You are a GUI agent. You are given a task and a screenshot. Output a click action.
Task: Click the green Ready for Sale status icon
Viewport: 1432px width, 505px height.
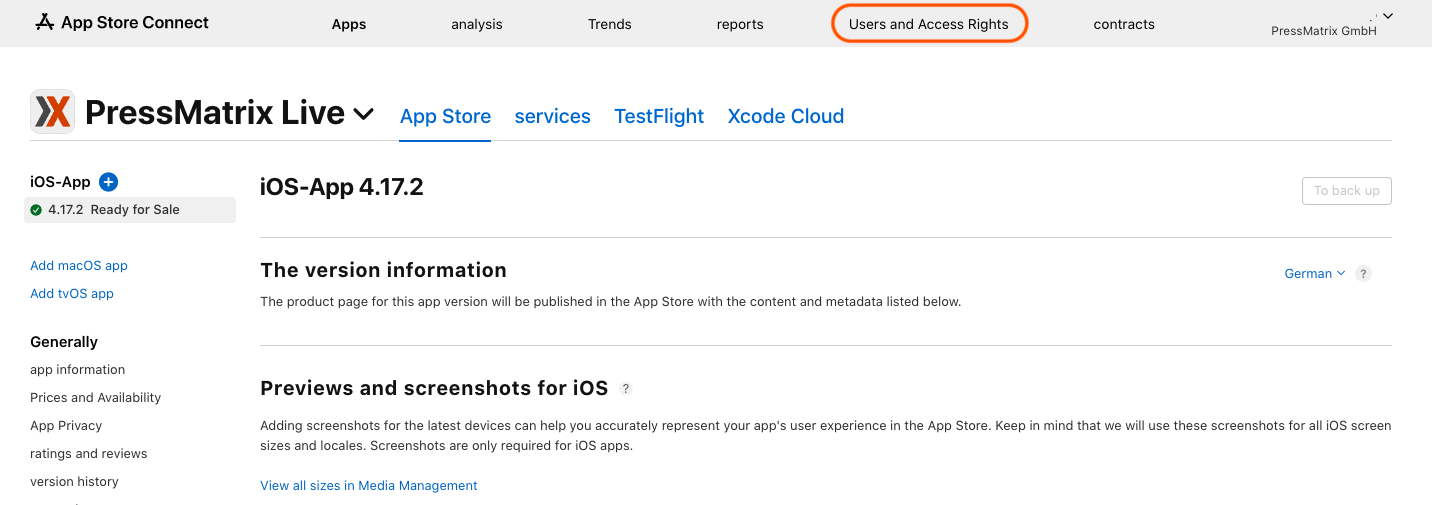pyautogui.click(x=36, y=210)
